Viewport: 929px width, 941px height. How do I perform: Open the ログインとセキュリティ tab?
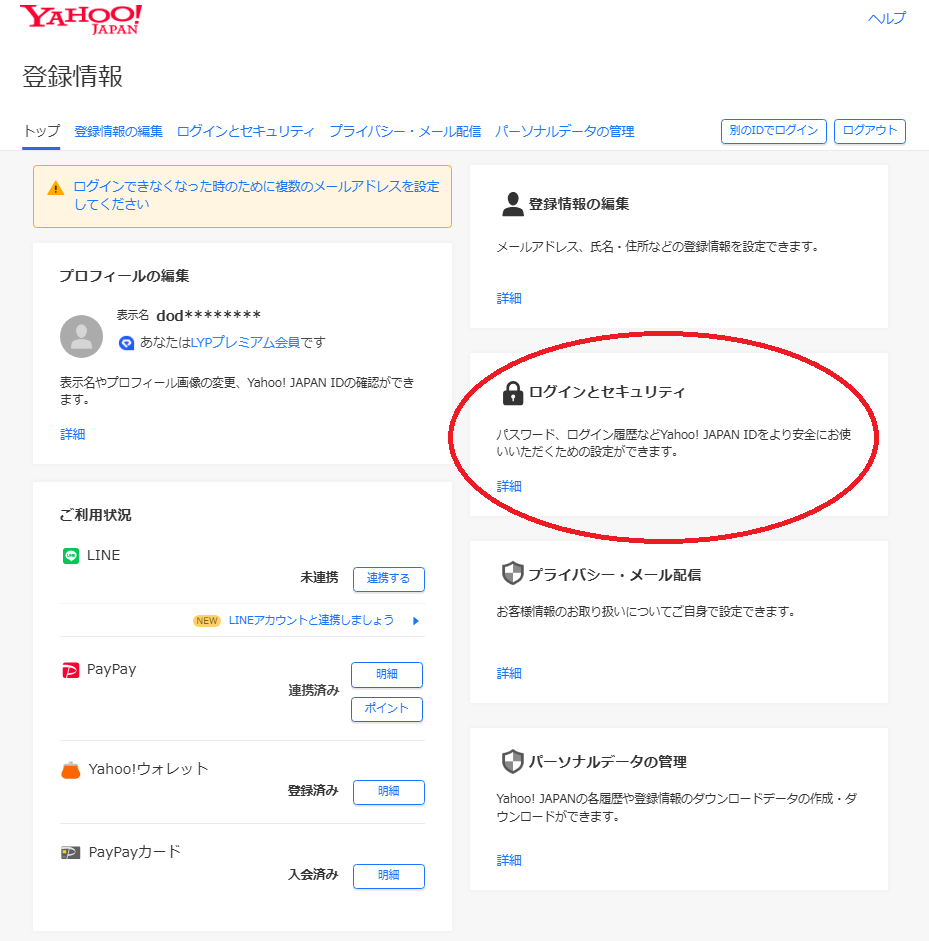click(x=245, y=131)
